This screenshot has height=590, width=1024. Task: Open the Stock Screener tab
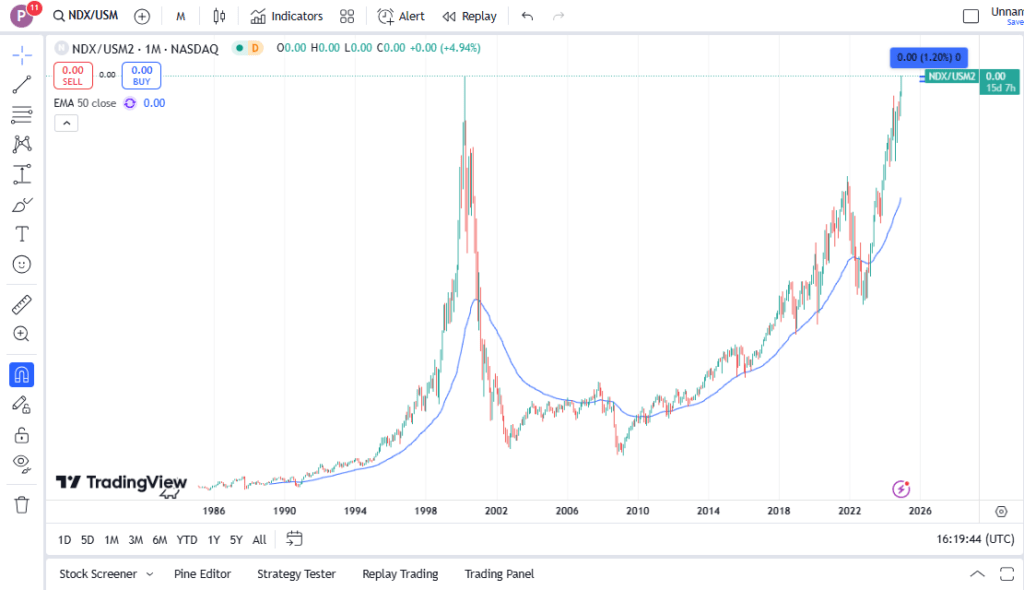[98, 574]
